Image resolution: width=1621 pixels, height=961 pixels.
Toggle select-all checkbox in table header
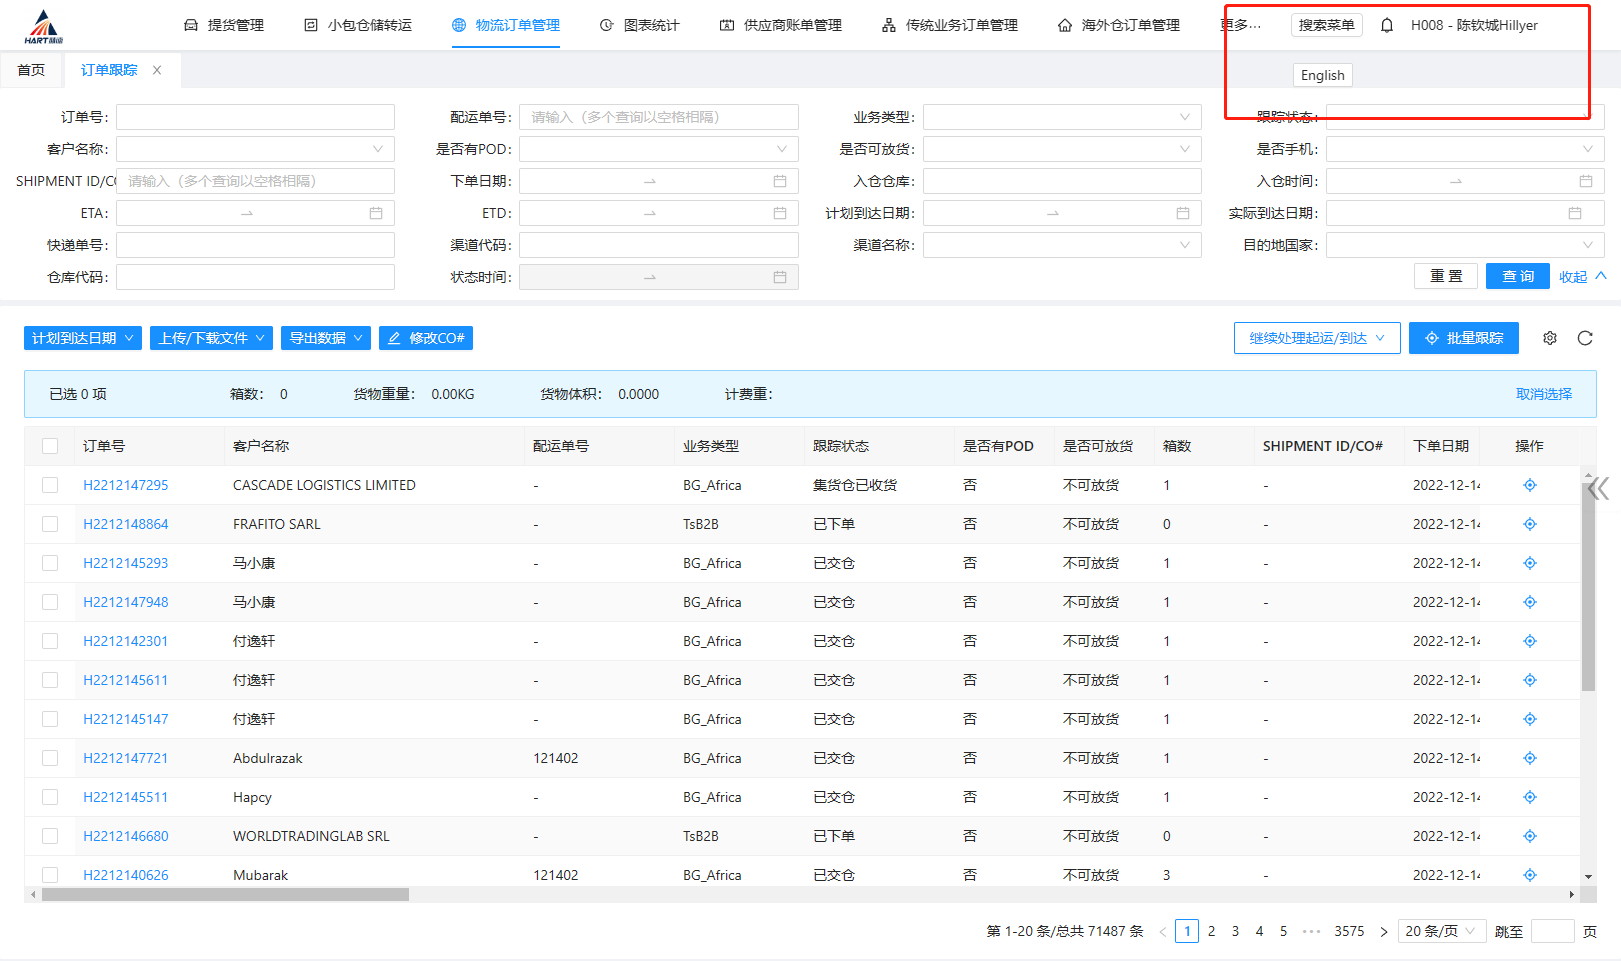click(x=50, y=446)
